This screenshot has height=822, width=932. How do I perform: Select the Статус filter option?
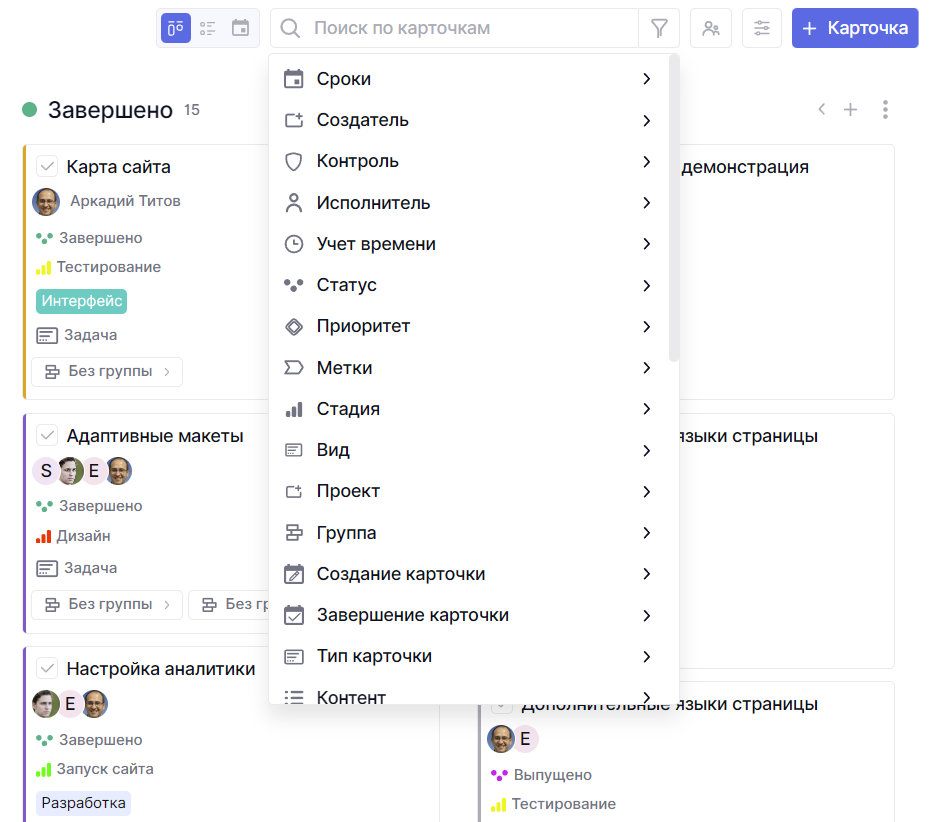coord(346,285)
